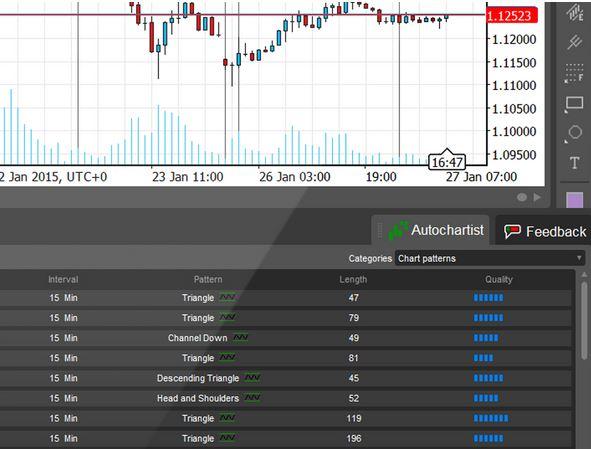Sort by the Interval column header
Viewport: 591px width, 449px height.
pyautogui.click(x=63, y=279)
